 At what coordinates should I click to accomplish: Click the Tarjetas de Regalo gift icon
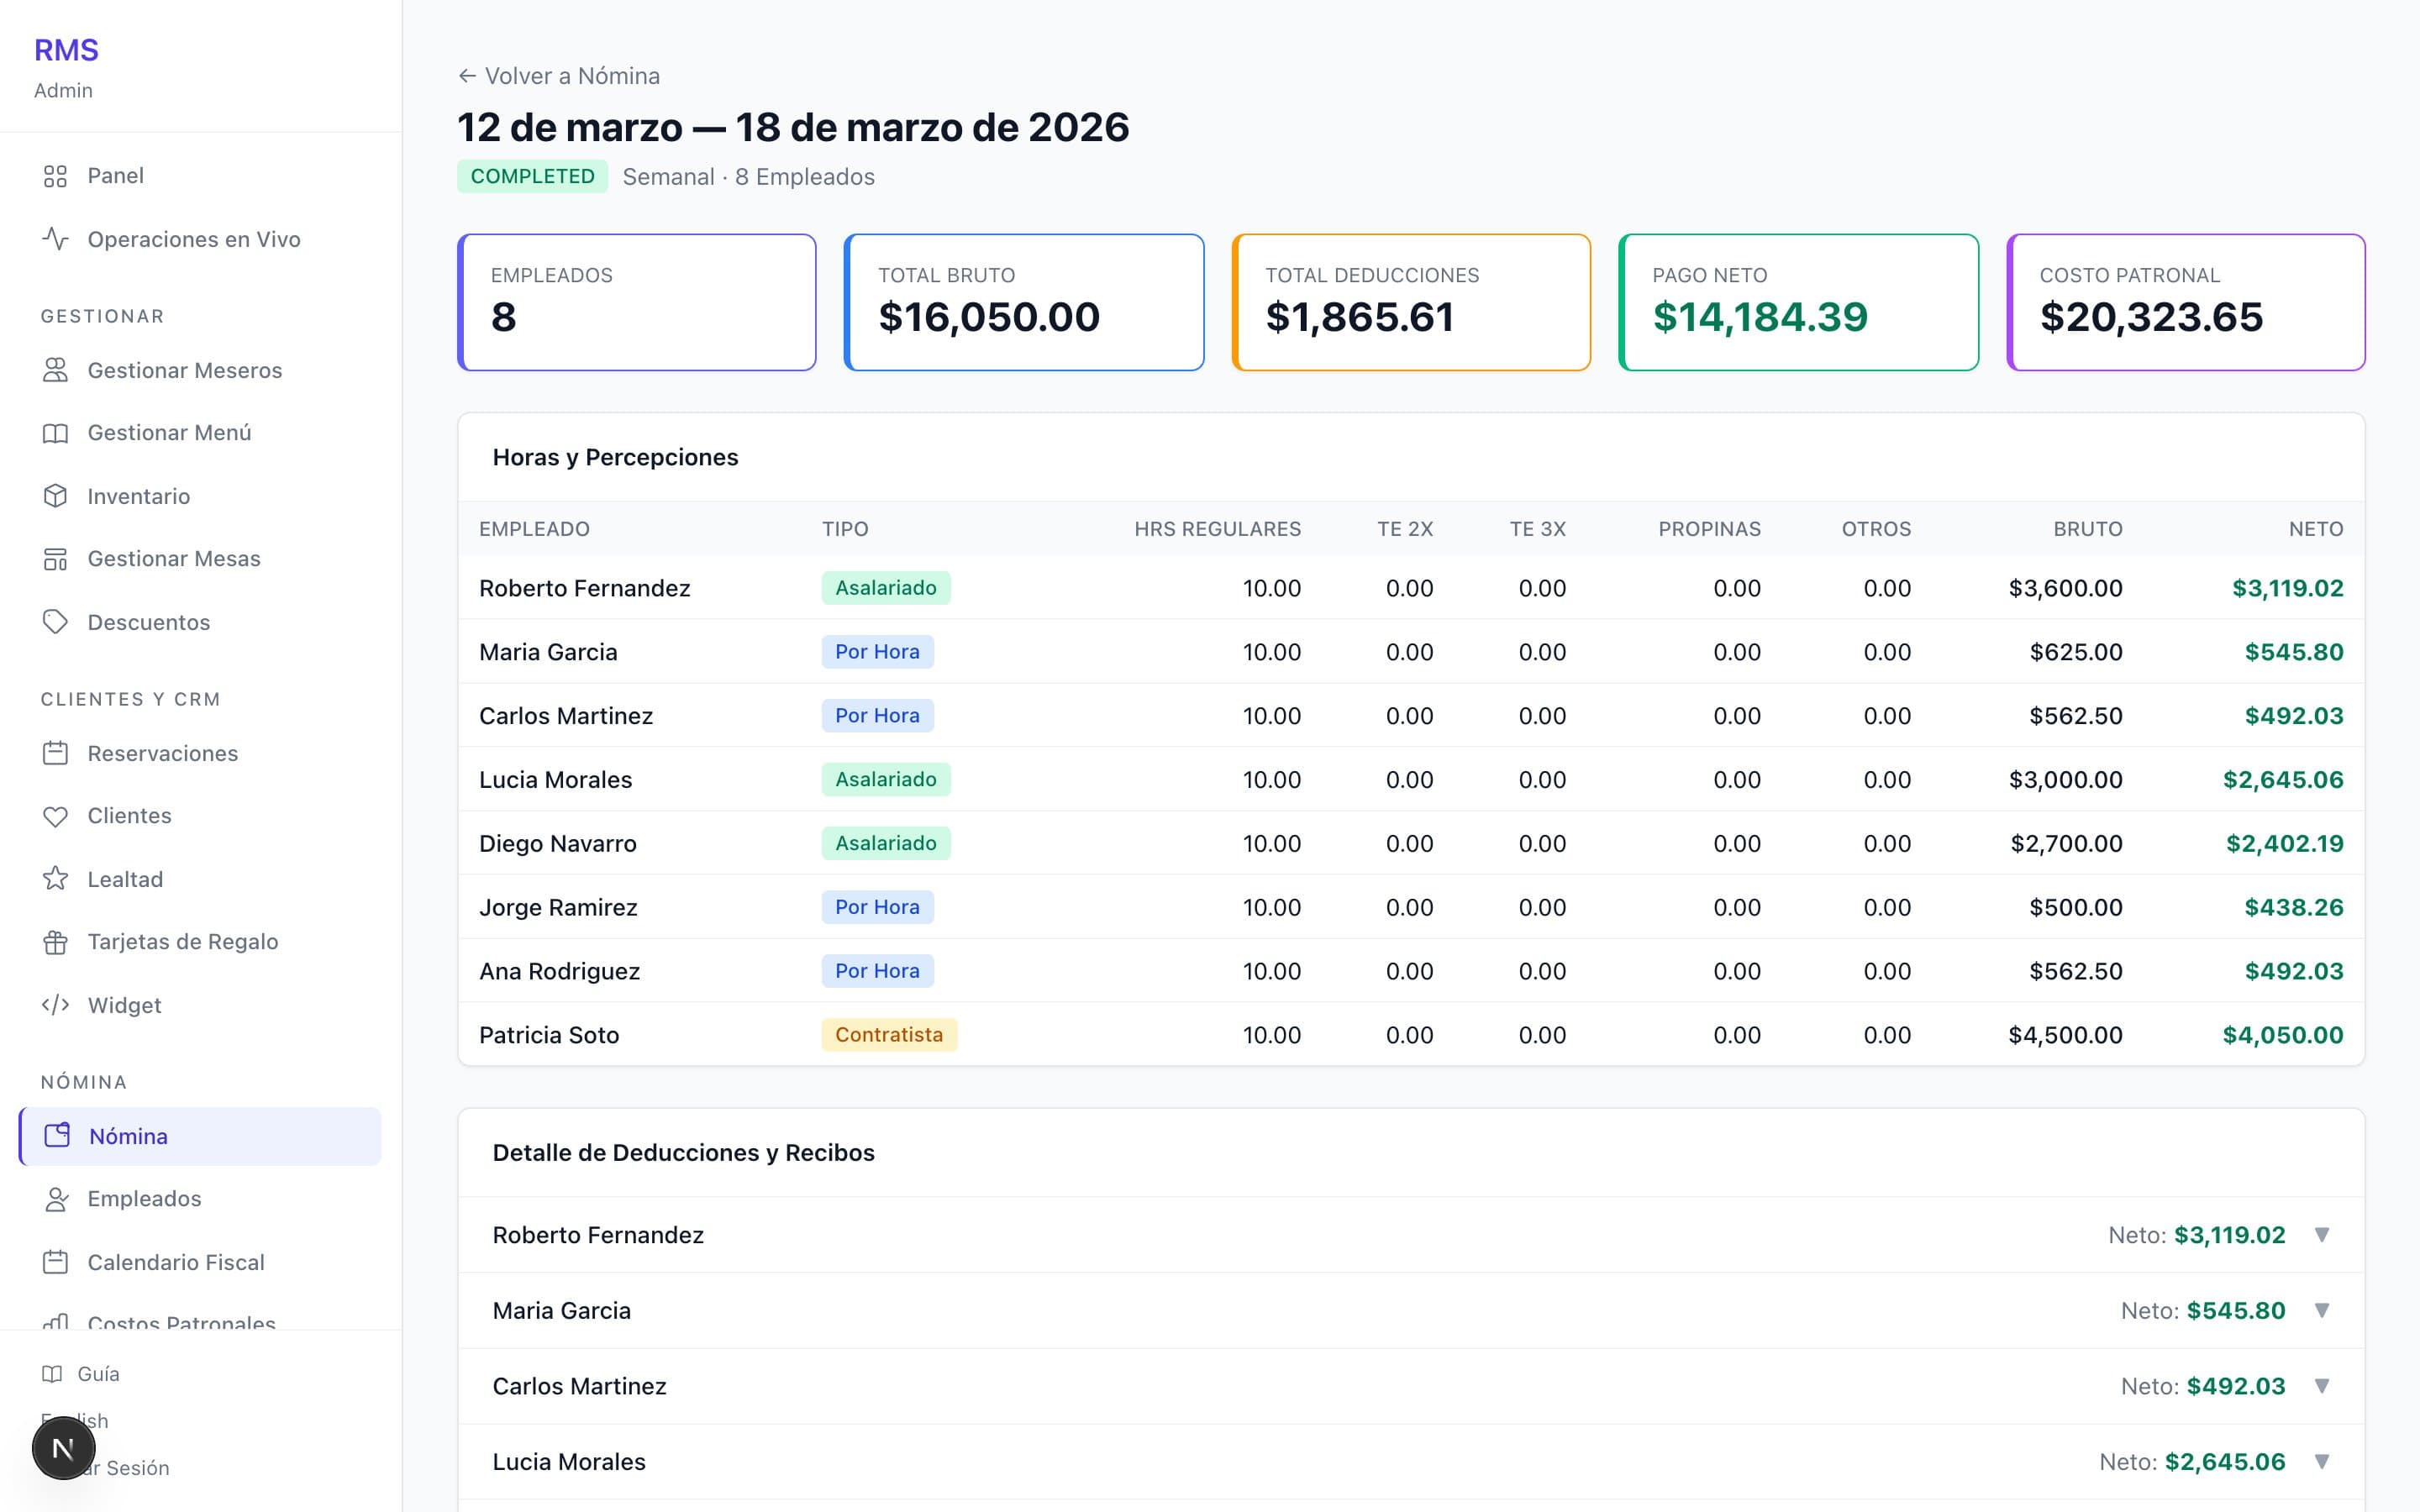(x=55, y=942)
